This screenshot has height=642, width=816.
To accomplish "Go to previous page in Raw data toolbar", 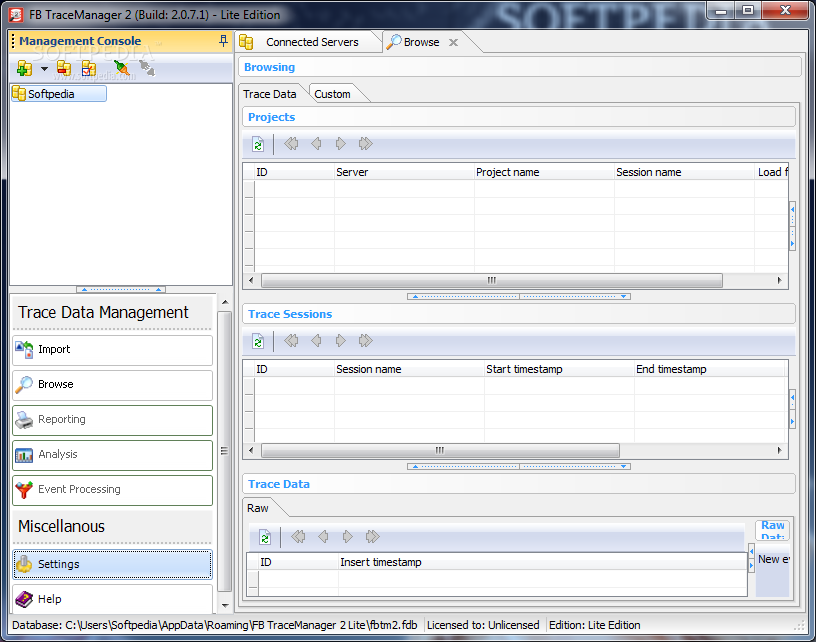I will click(323, 536).
